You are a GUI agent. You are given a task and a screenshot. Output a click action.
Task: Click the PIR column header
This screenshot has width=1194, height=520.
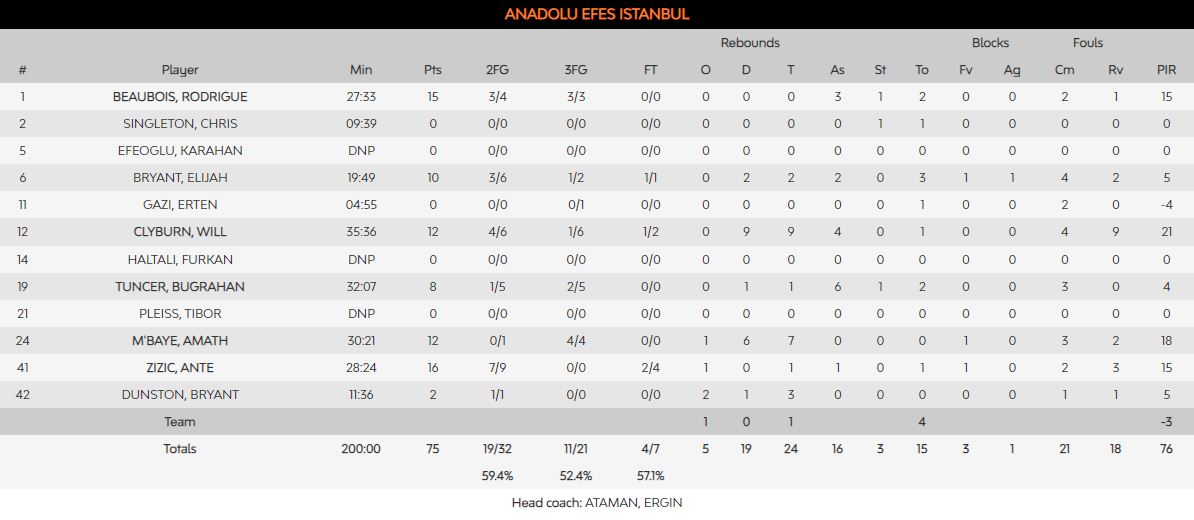[x=1166, y=70]
